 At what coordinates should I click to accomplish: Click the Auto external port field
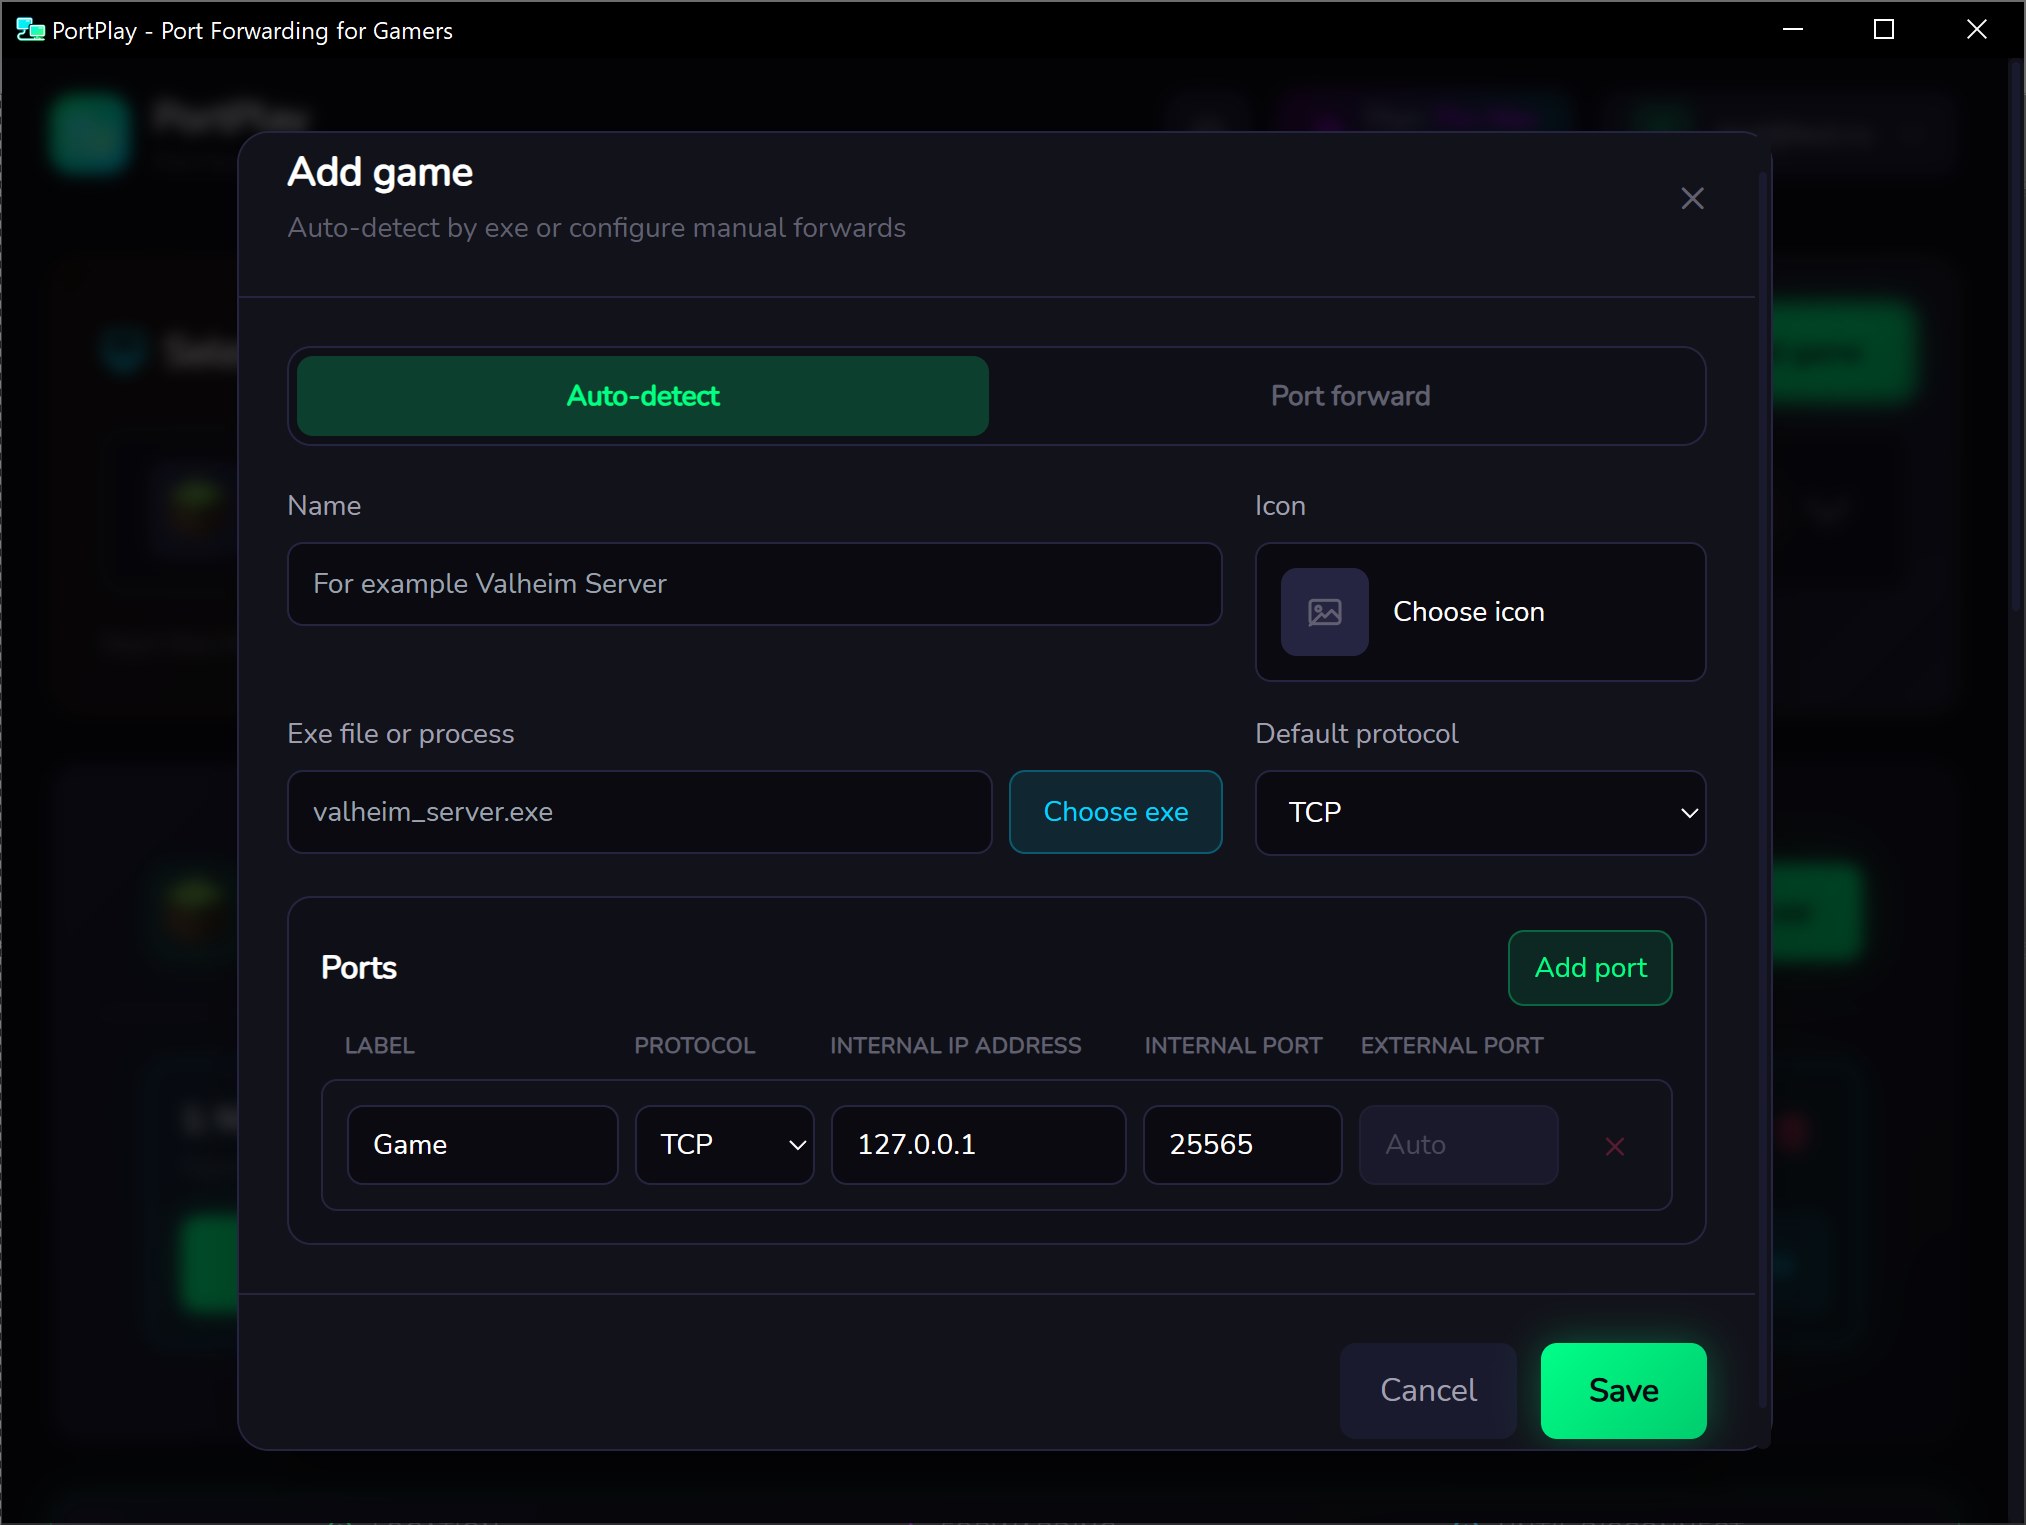click(x=1458, y=1145)
